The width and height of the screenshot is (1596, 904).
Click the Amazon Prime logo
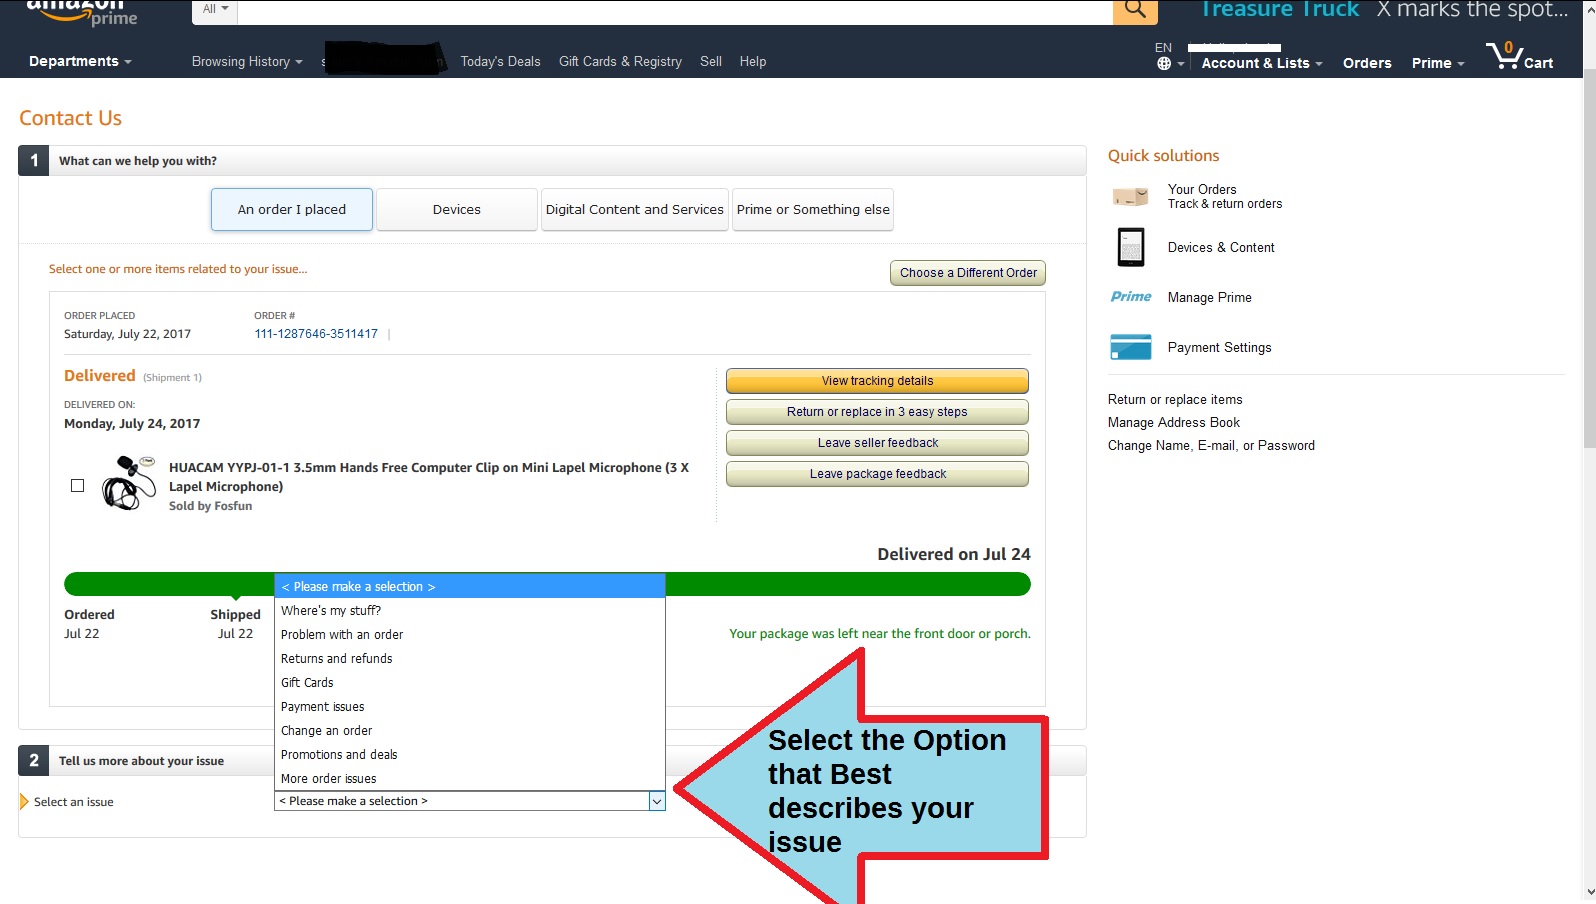point(82,12)
